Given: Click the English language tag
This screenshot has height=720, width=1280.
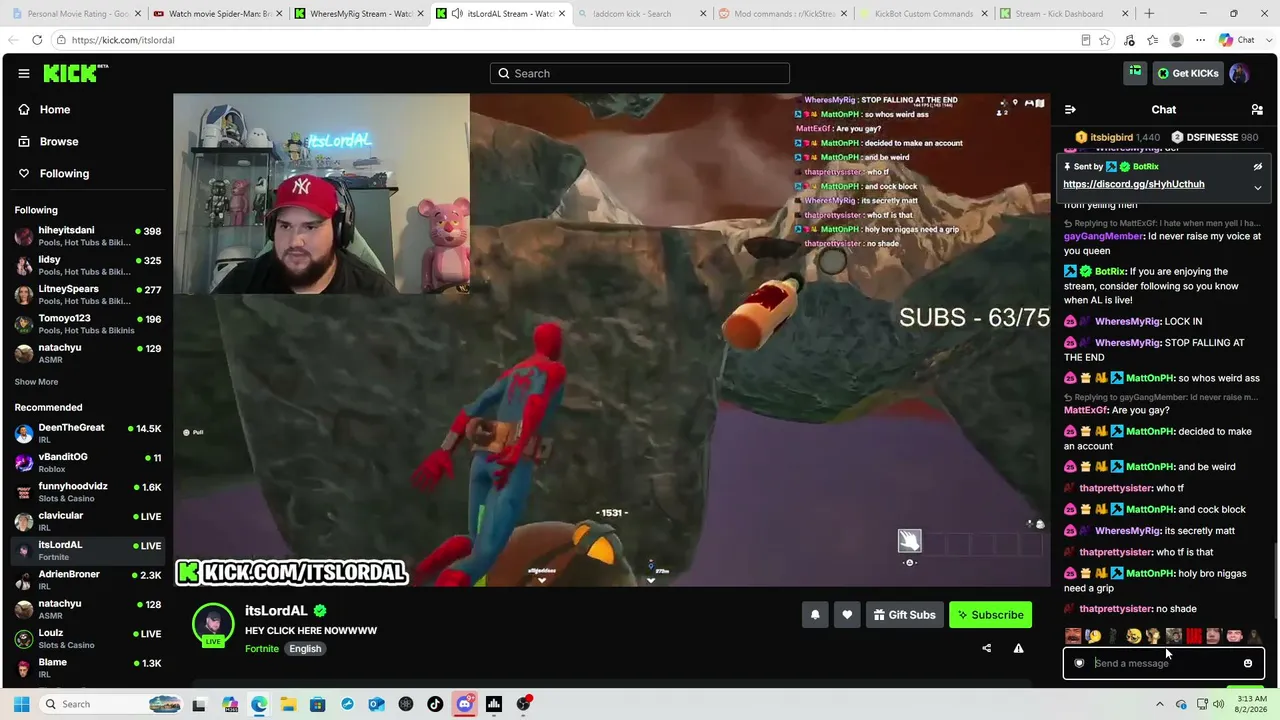Looking at the screenshot, I should (x=305, y=648).
